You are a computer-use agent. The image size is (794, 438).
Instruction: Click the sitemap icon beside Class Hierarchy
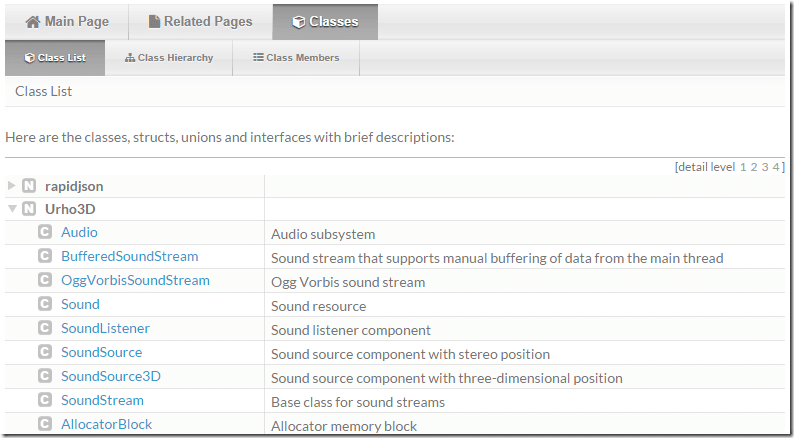coord(130,58)
